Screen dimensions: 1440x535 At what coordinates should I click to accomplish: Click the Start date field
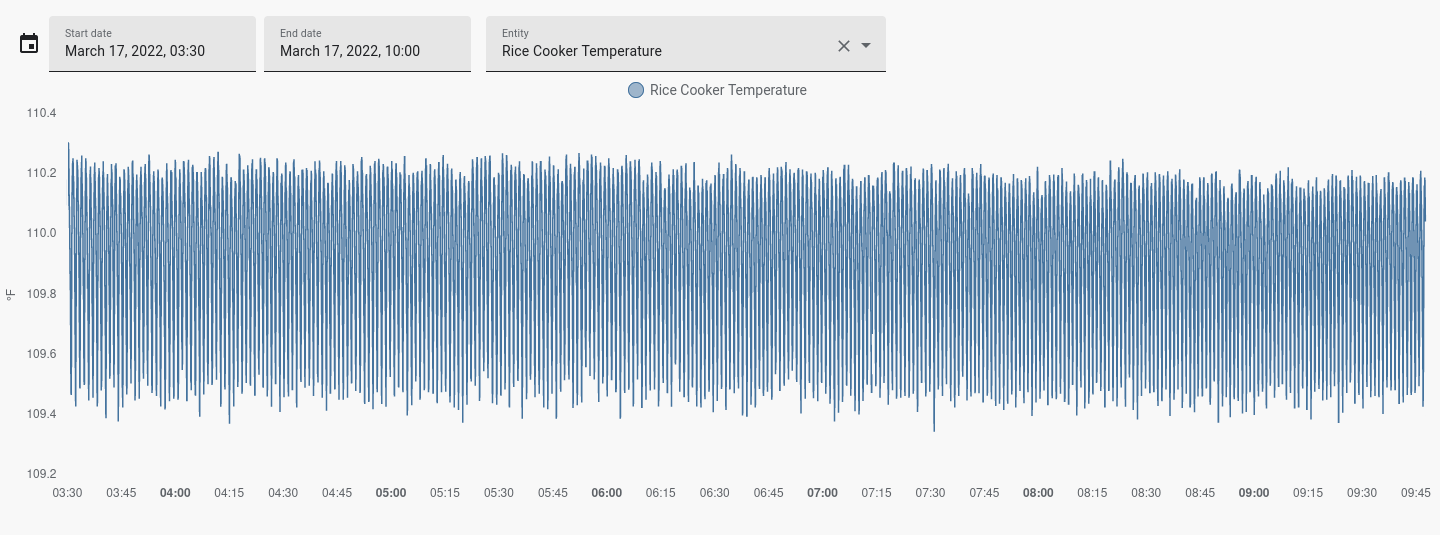coord(152,44)
